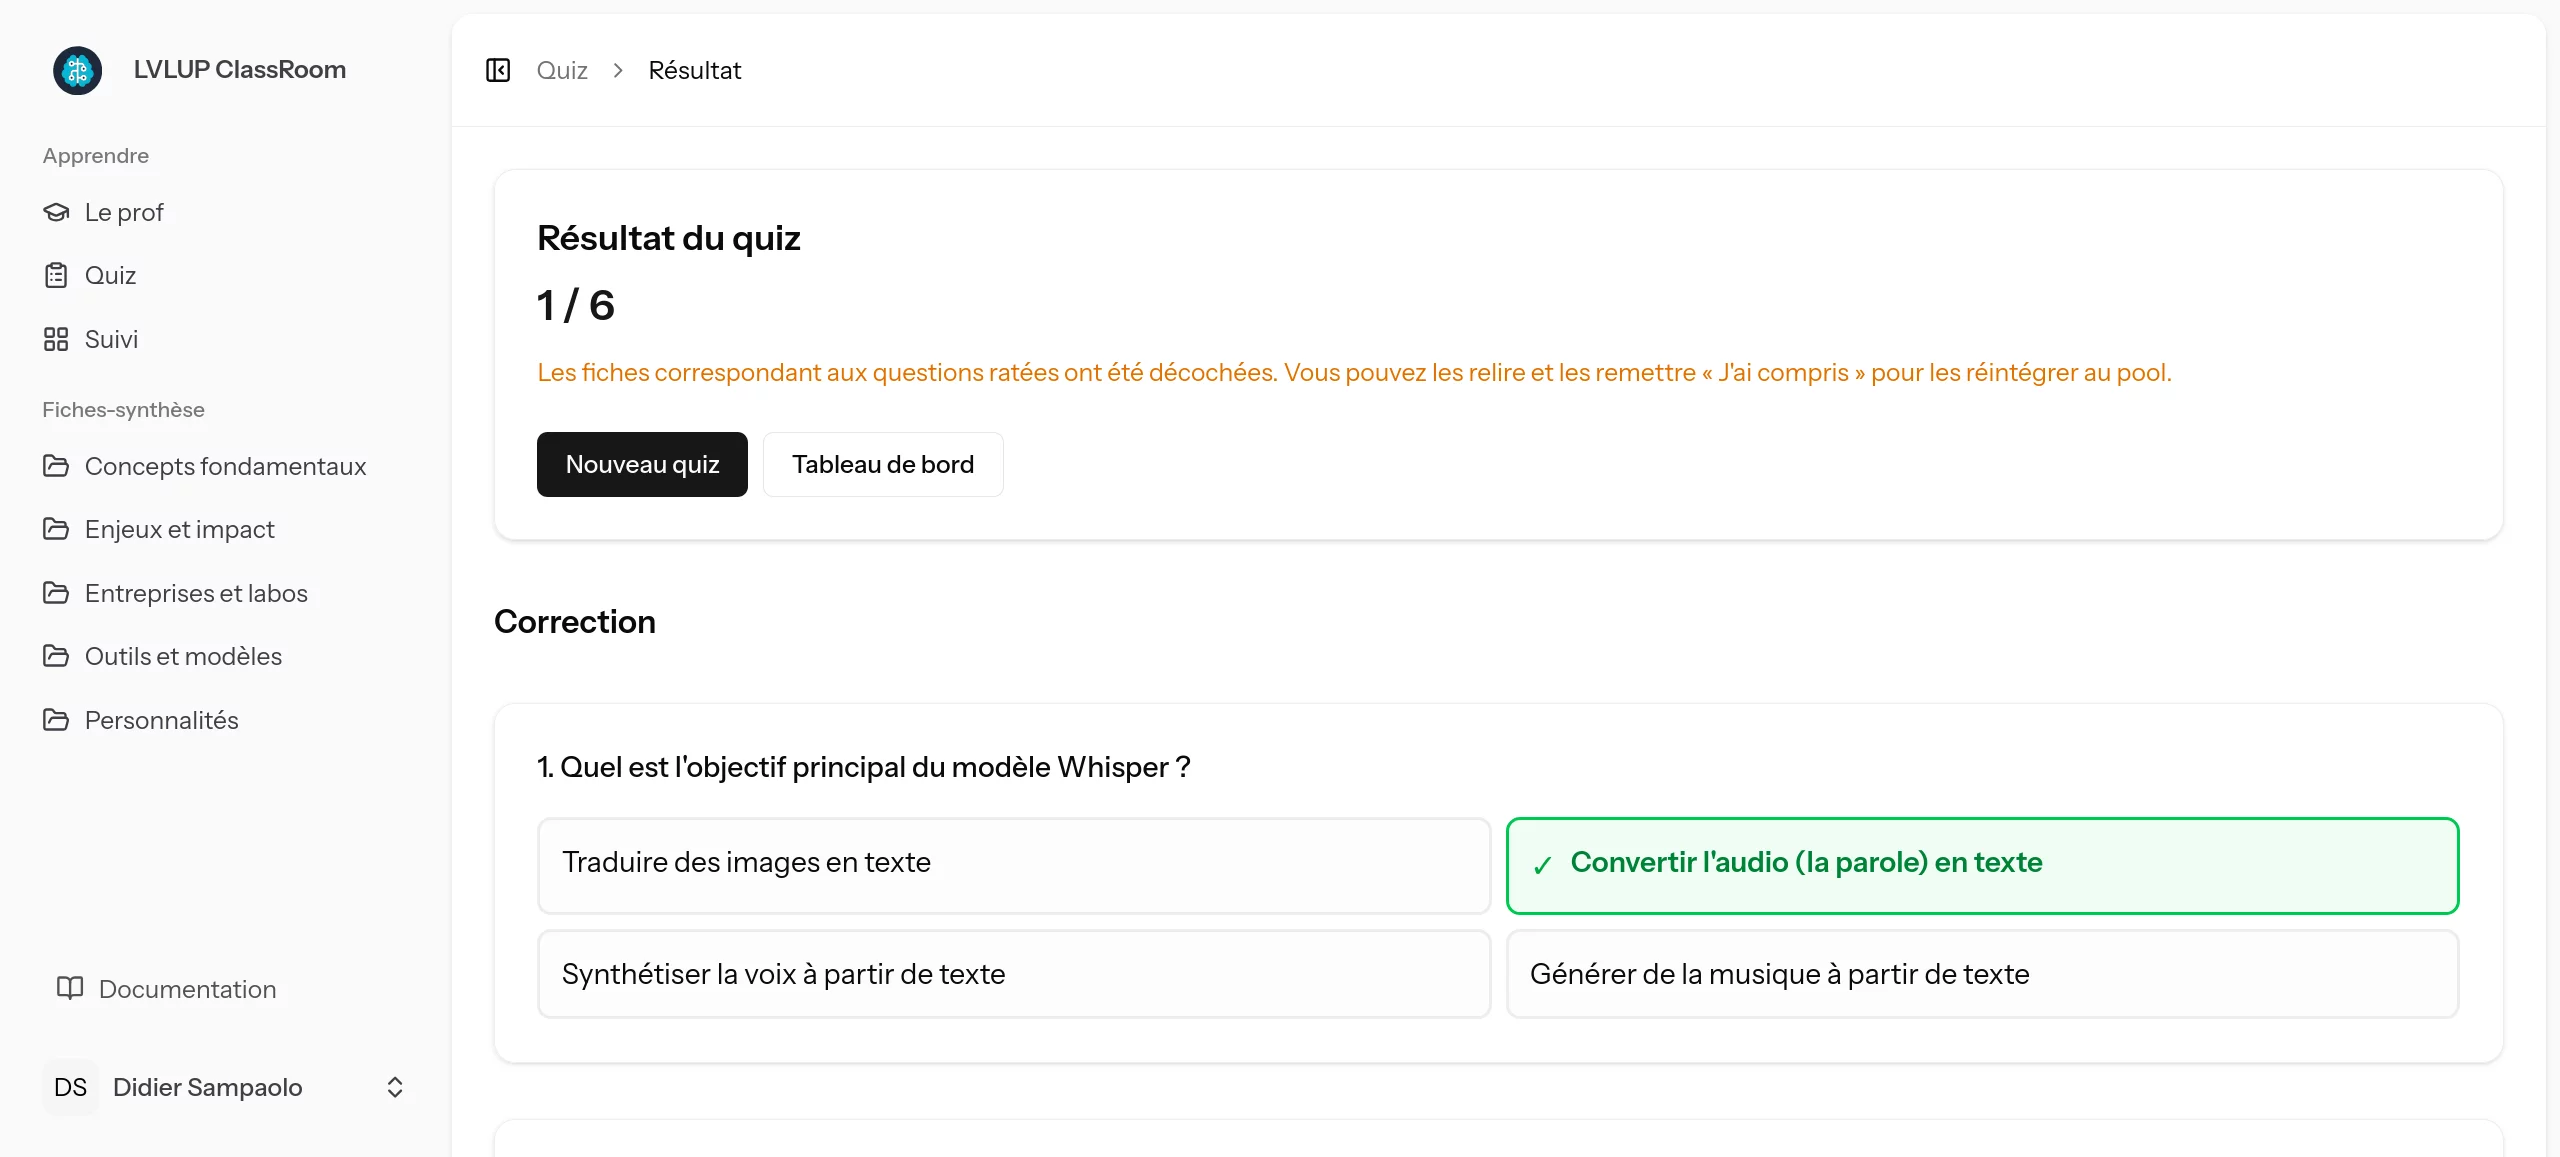Click the folder icon beside Concepts fondamentaux

(57, 466)
